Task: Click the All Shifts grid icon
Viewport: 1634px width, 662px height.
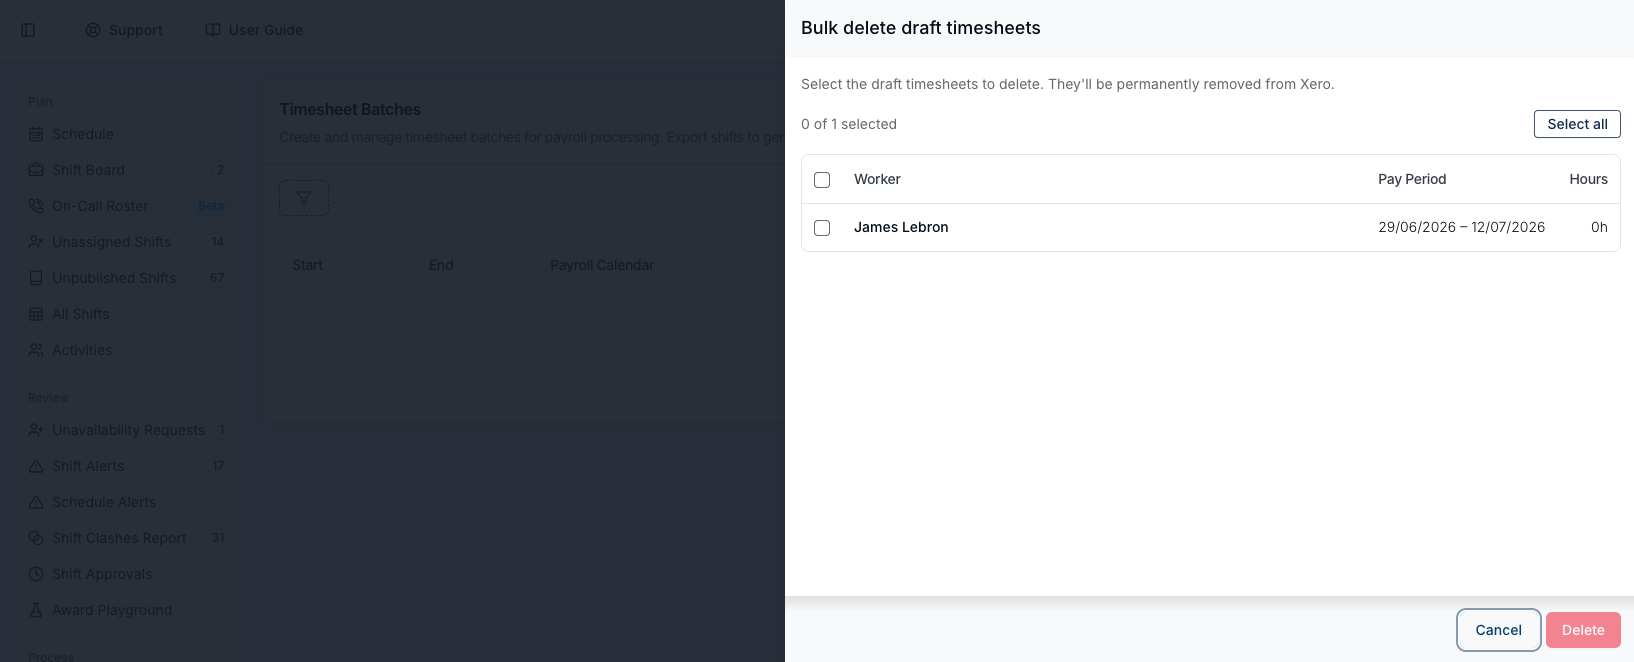Action: [x=36, y=314]
